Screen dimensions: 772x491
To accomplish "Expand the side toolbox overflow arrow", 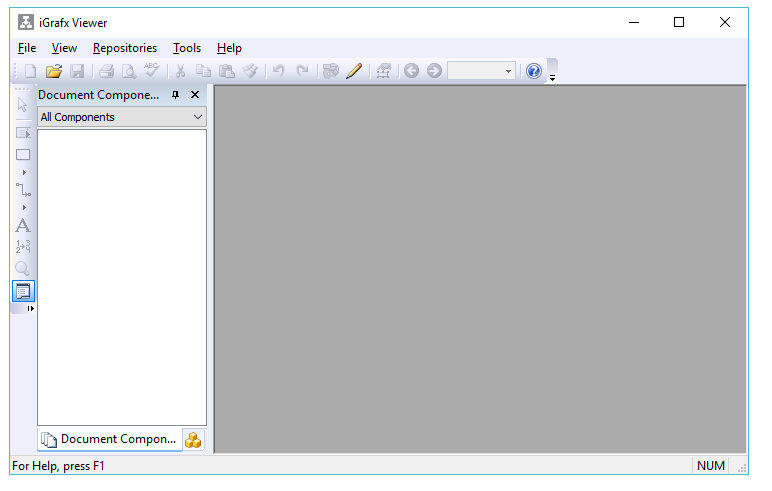I will [30, 309].
